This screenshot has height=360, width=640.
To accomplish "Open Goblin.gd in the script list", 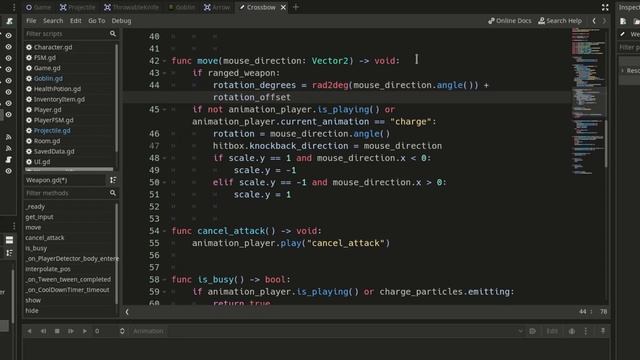I will click(48, 78).
